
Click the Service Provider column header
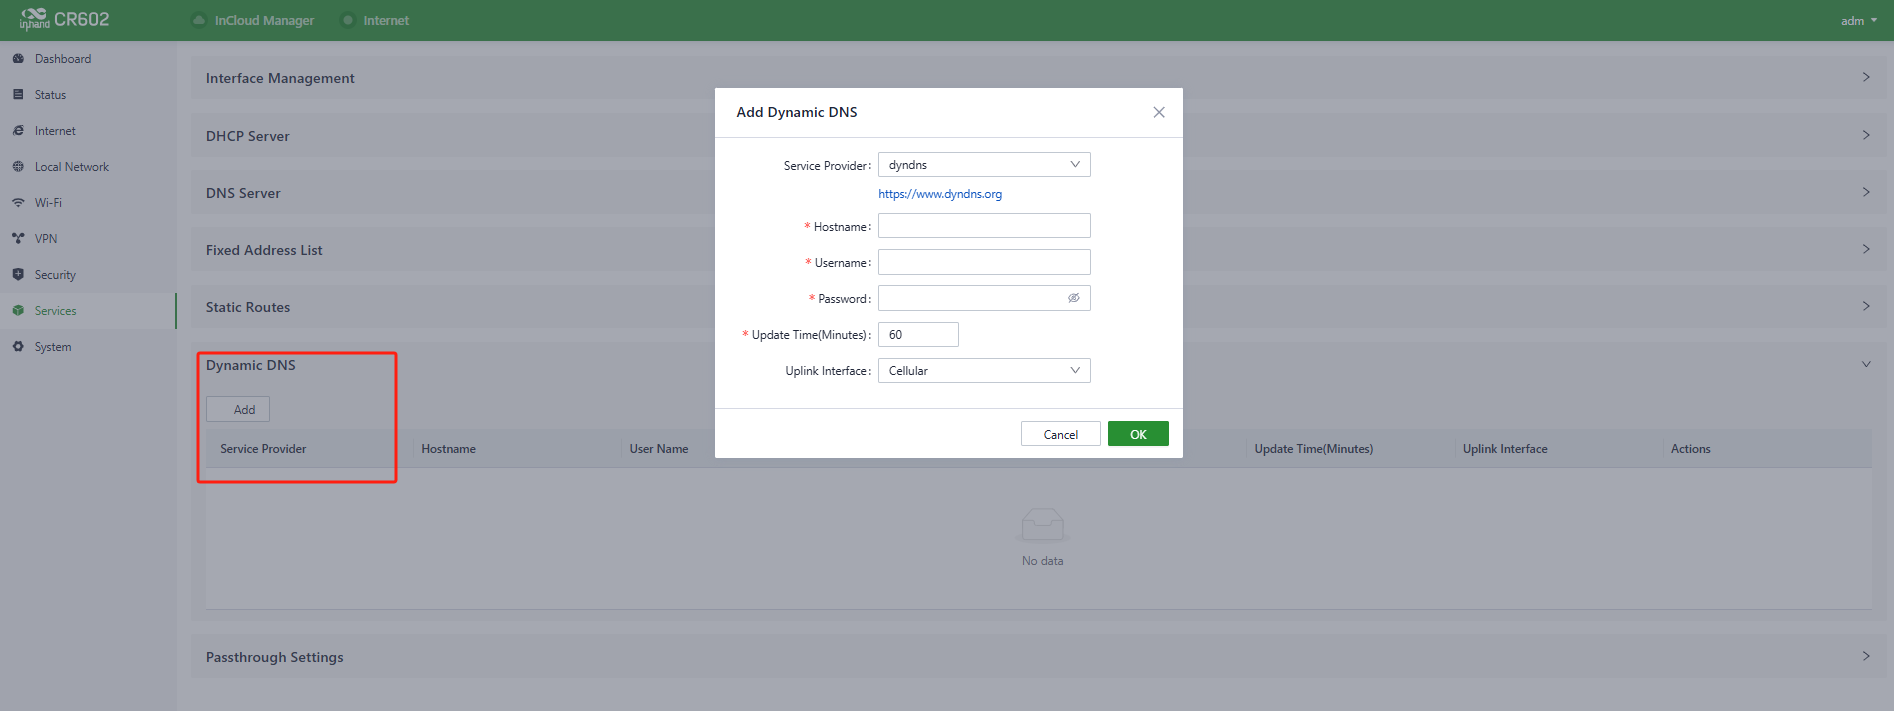[x=263, y=449]
